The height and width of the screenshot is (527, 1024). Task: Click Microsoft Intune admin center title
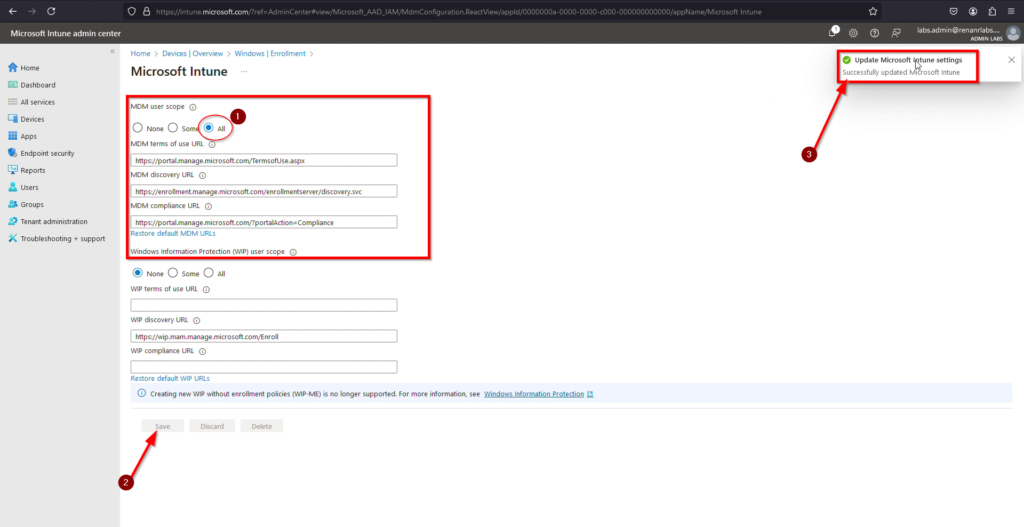point(65,33)
